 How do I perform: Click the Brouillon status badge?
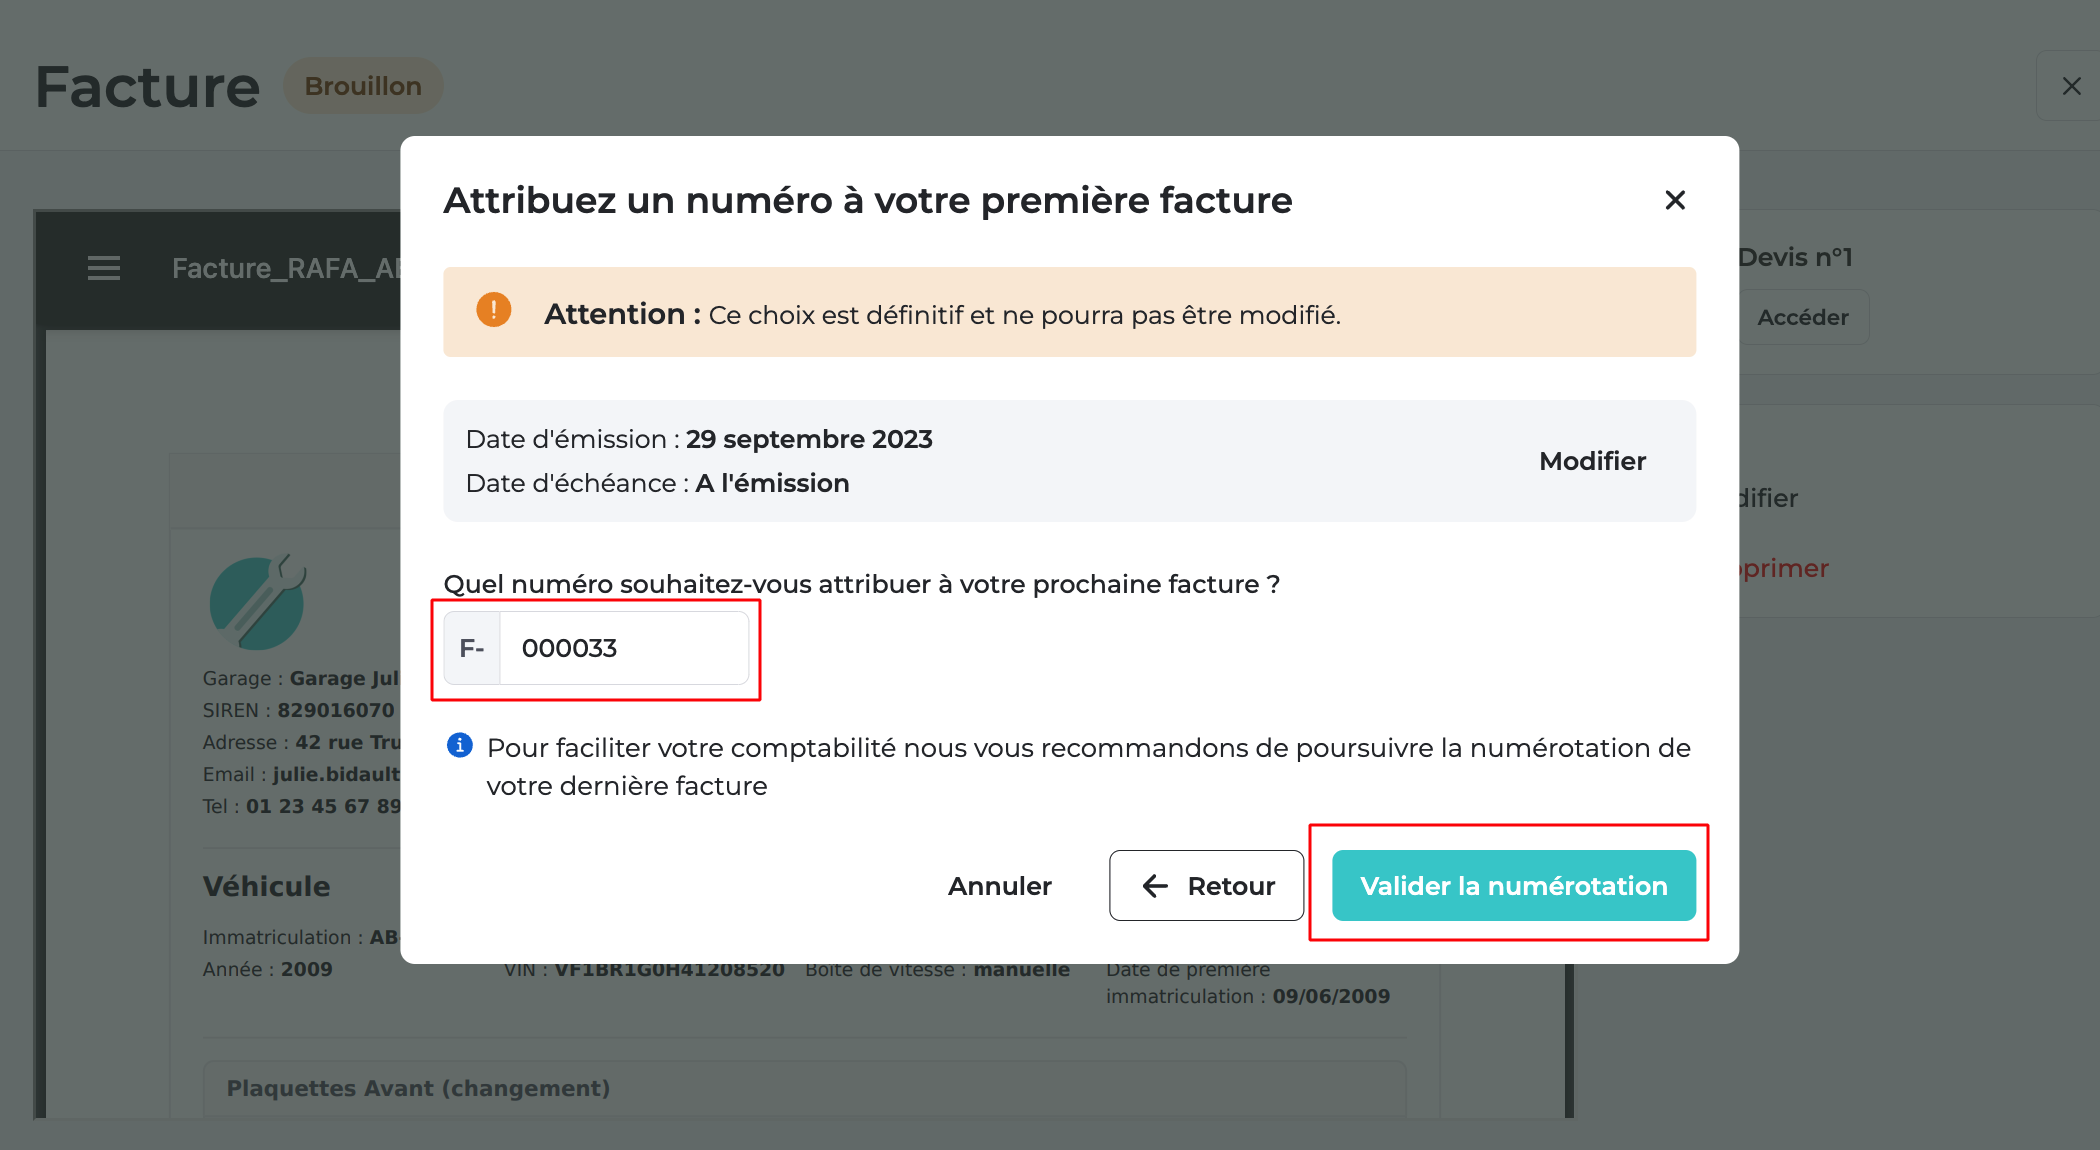pos(363,86)
